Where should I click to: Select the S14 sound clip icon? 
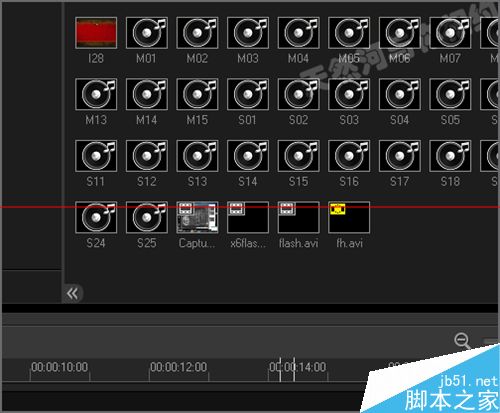tap(248, 156)
